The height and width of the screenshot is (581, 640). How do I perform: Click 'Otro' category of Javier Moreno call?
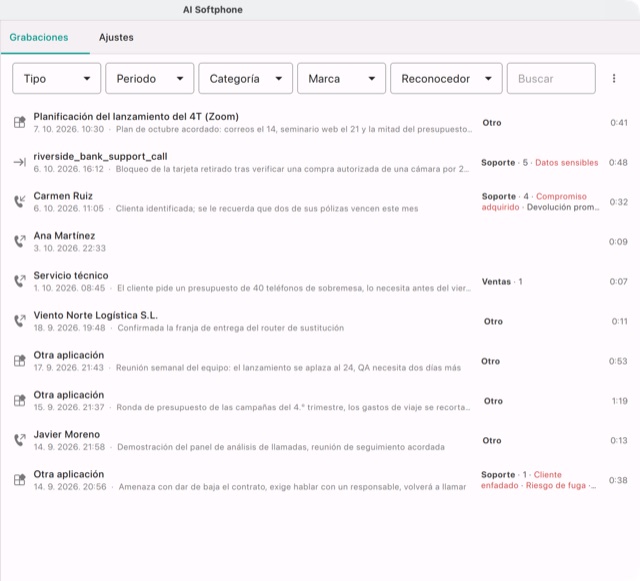point(492,441)
